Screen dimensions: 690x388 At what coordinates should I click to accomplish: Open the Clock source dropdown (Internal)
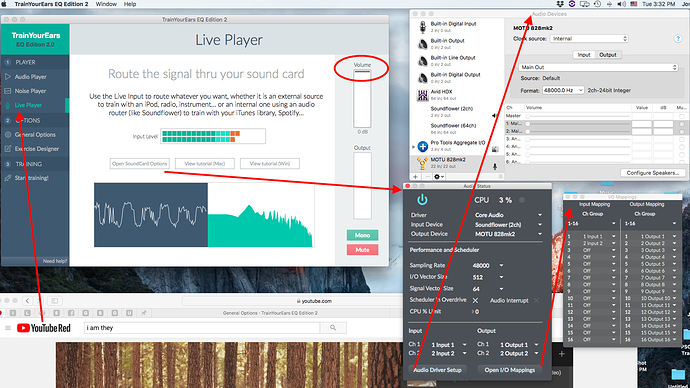tap(589, 39)
